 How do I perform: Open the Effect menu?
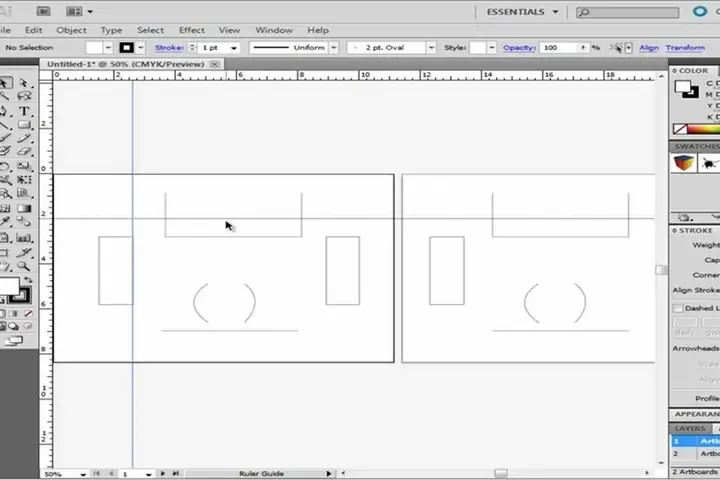tap(191, 30)
